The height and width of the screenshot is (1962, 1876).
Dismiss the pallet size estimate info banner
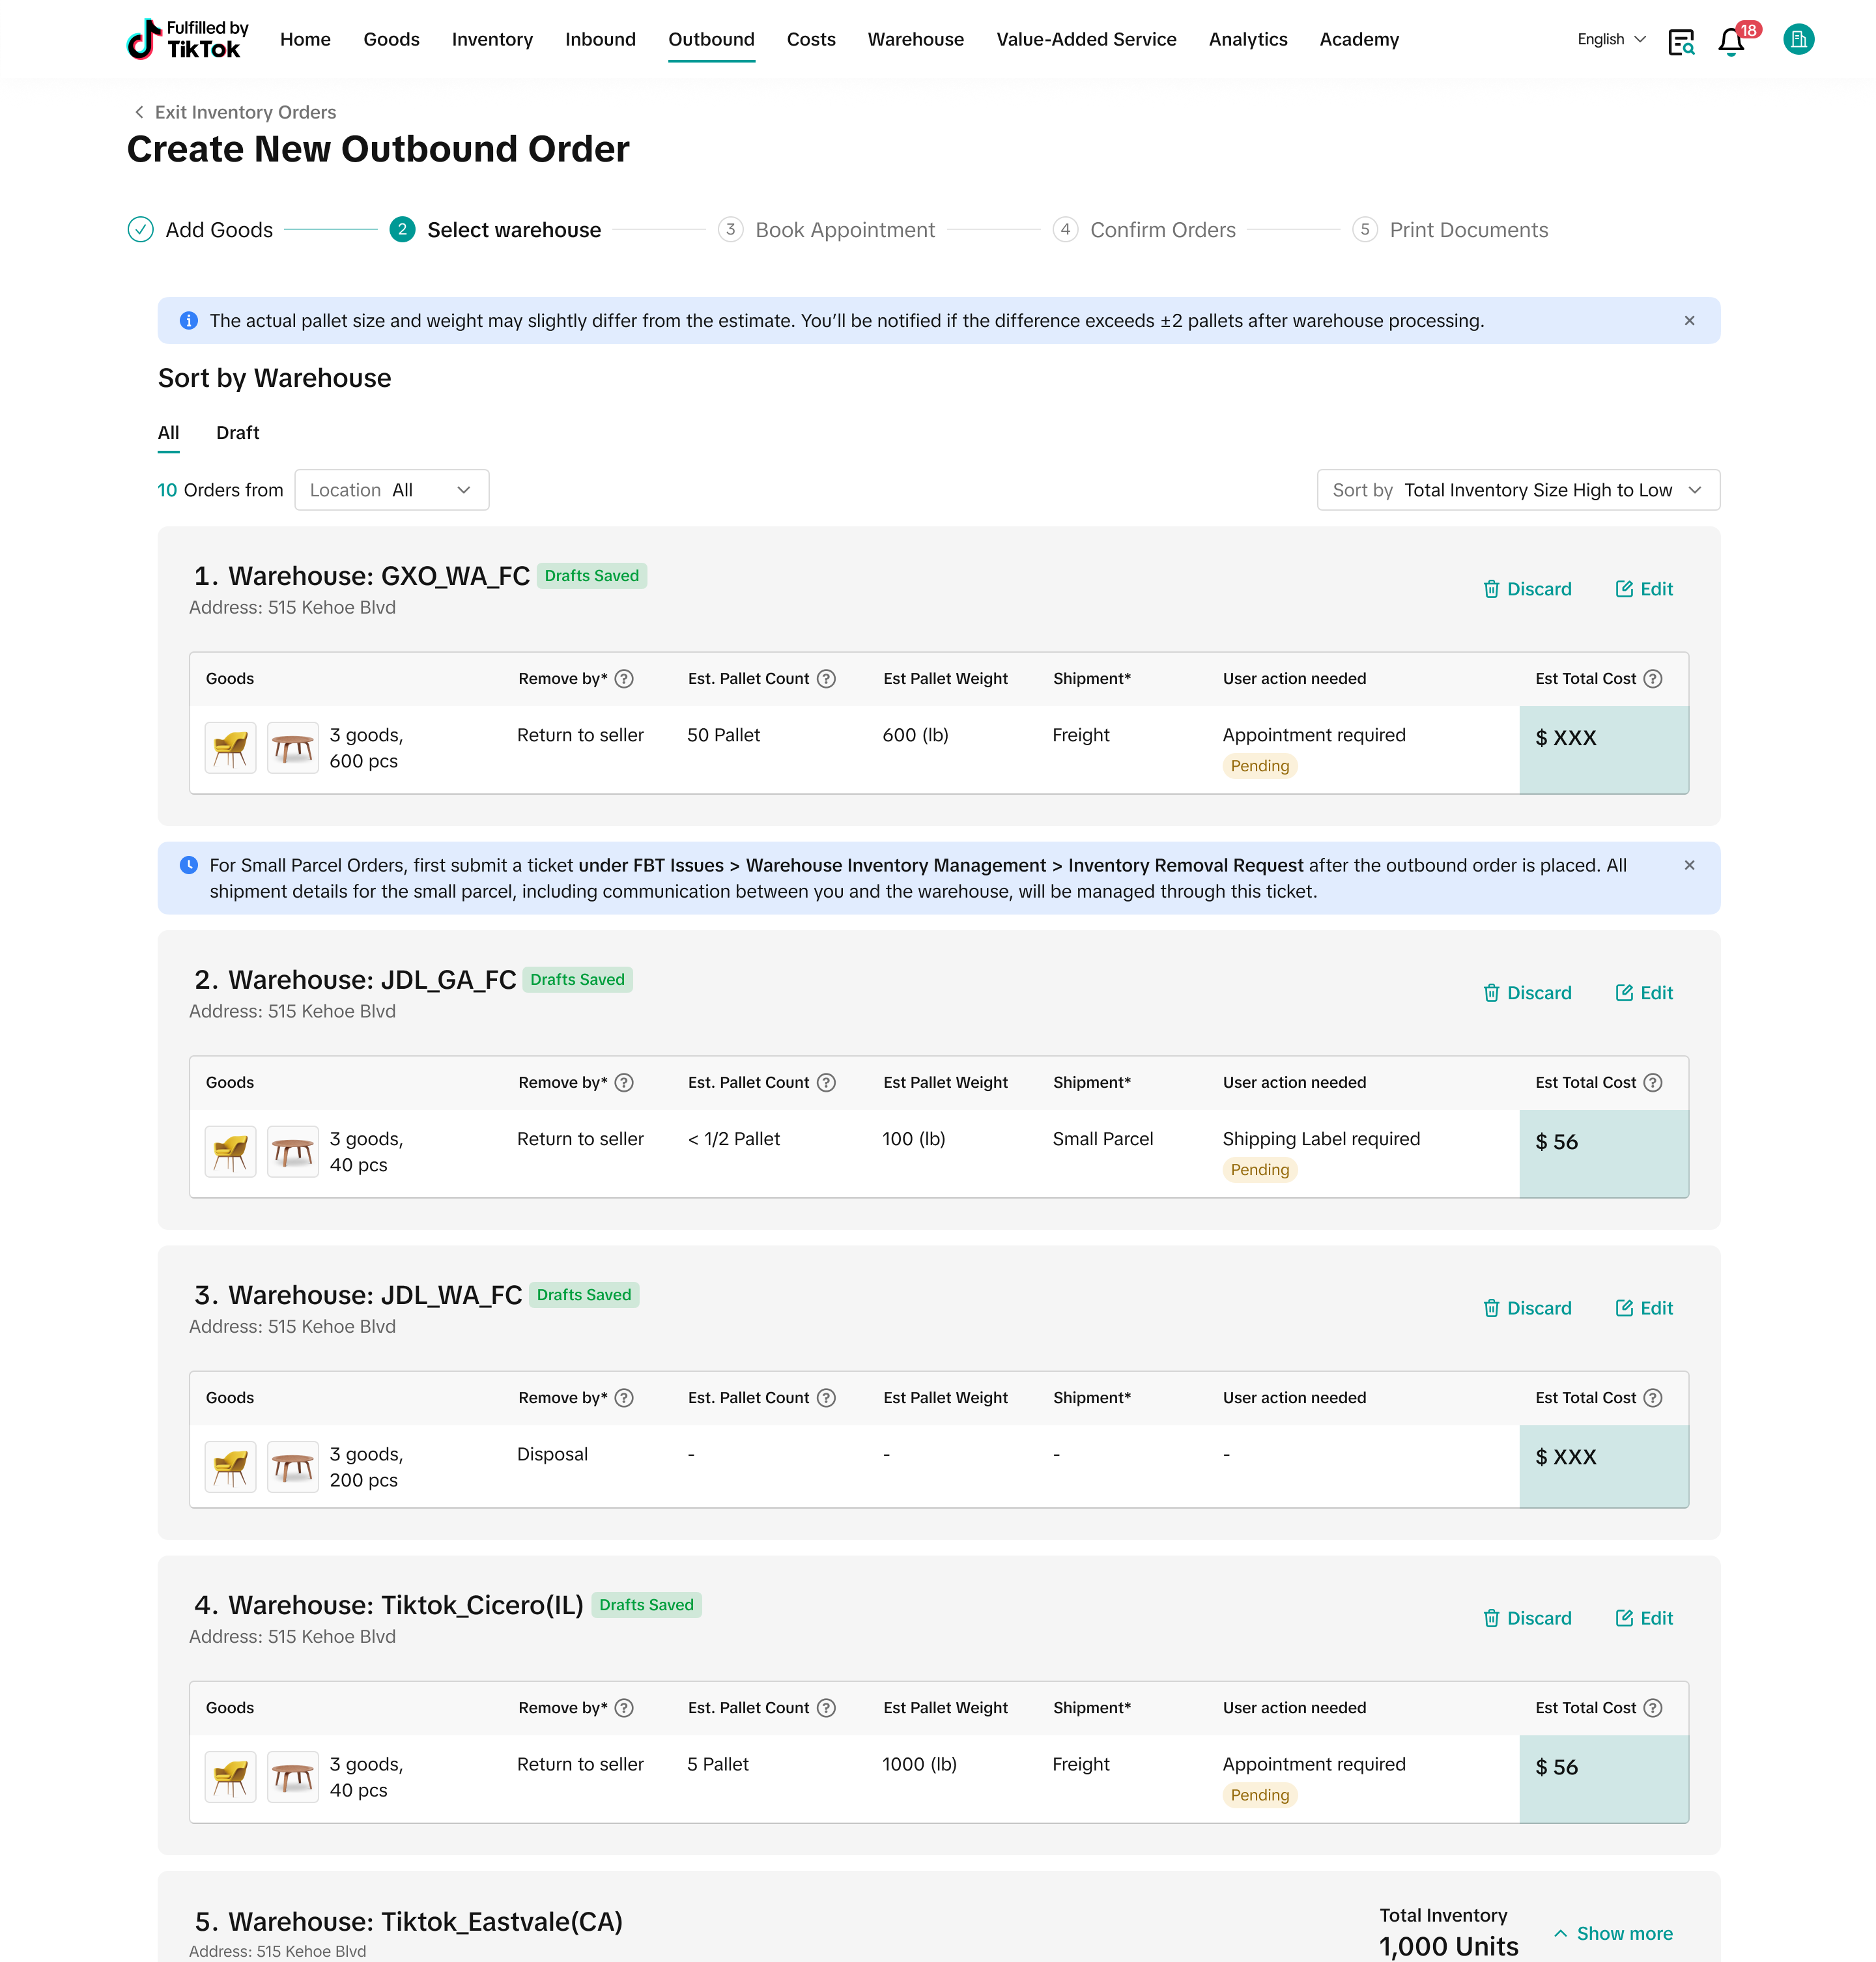pos(1689,321)
